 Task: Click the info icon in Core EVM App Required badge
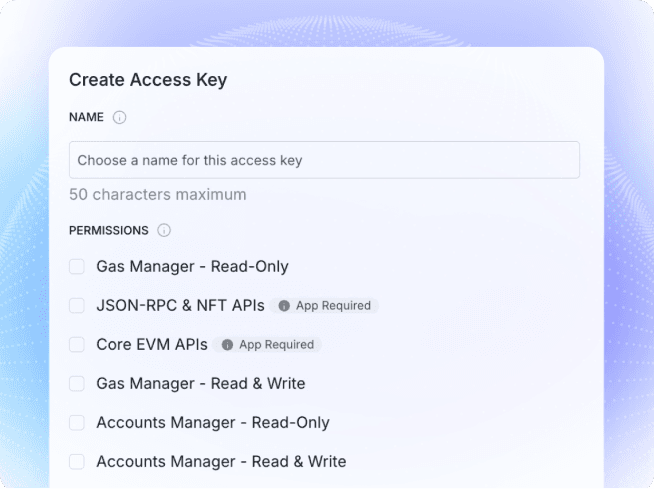point(227,345)
